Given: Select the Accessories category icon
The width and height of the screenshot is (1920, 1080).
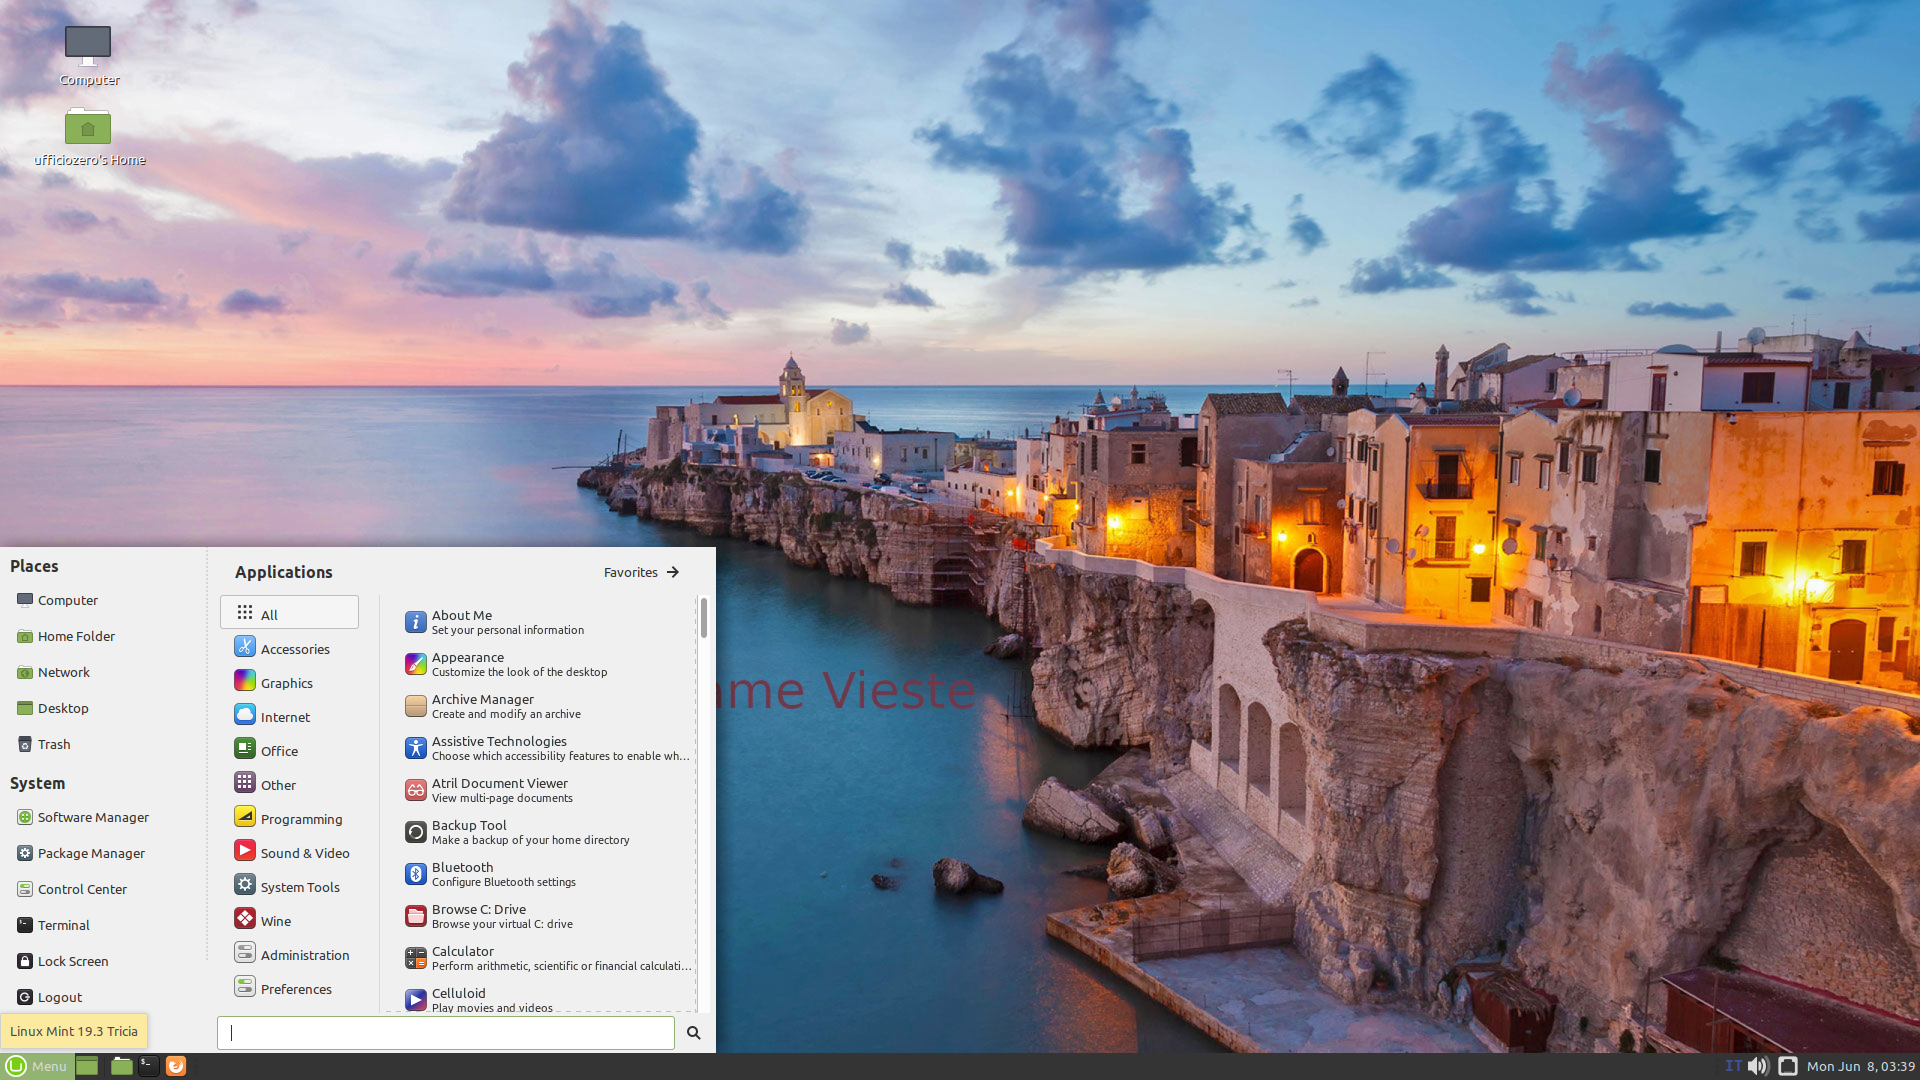Looking at the screenshot, I should tap(245, 647).
